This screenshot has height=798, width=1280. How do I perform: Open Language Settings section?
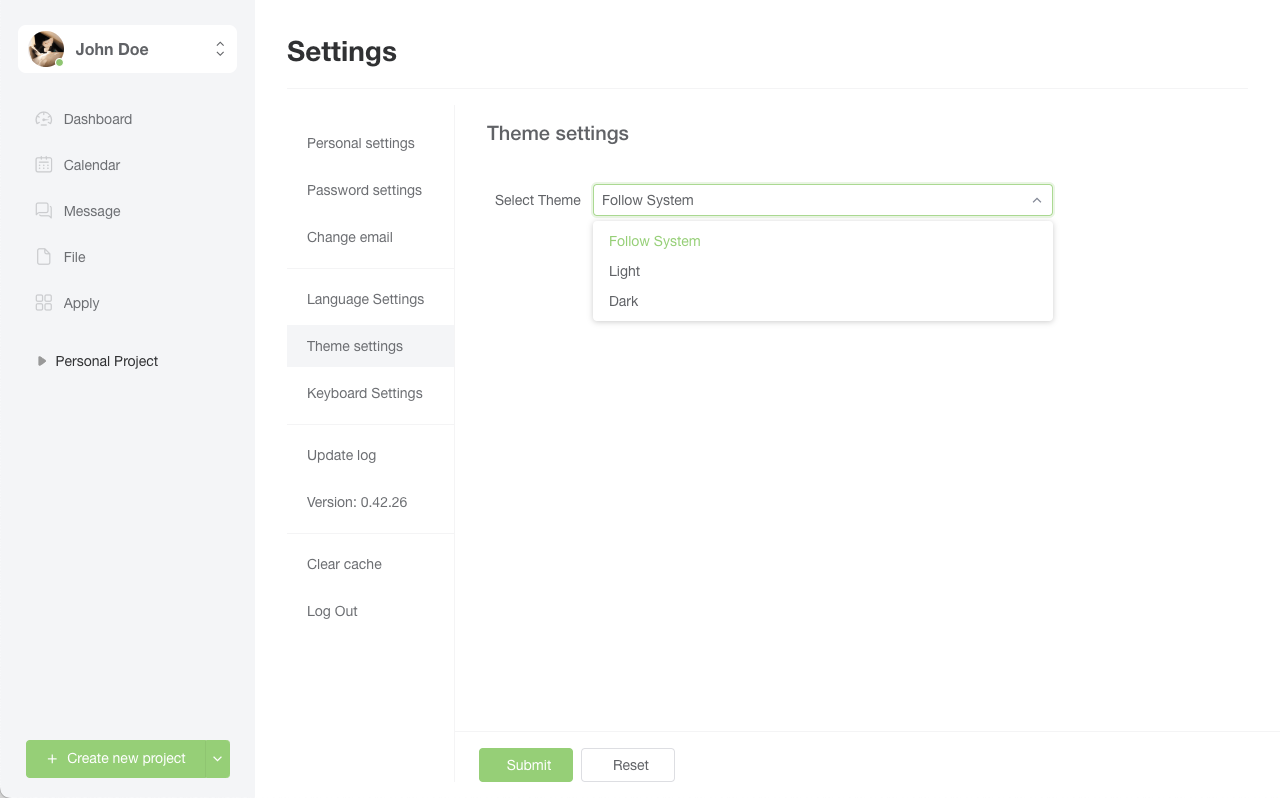click(x=370, y=299)
